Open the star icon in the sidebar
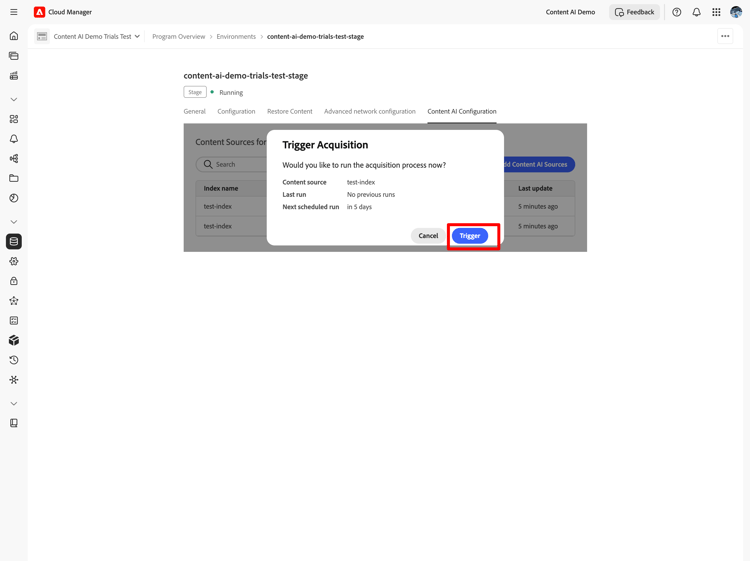 click(x=14, y=301)
